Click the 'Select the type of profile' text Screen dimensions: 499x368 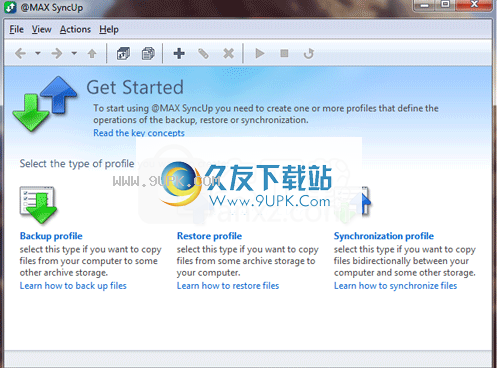77,164
